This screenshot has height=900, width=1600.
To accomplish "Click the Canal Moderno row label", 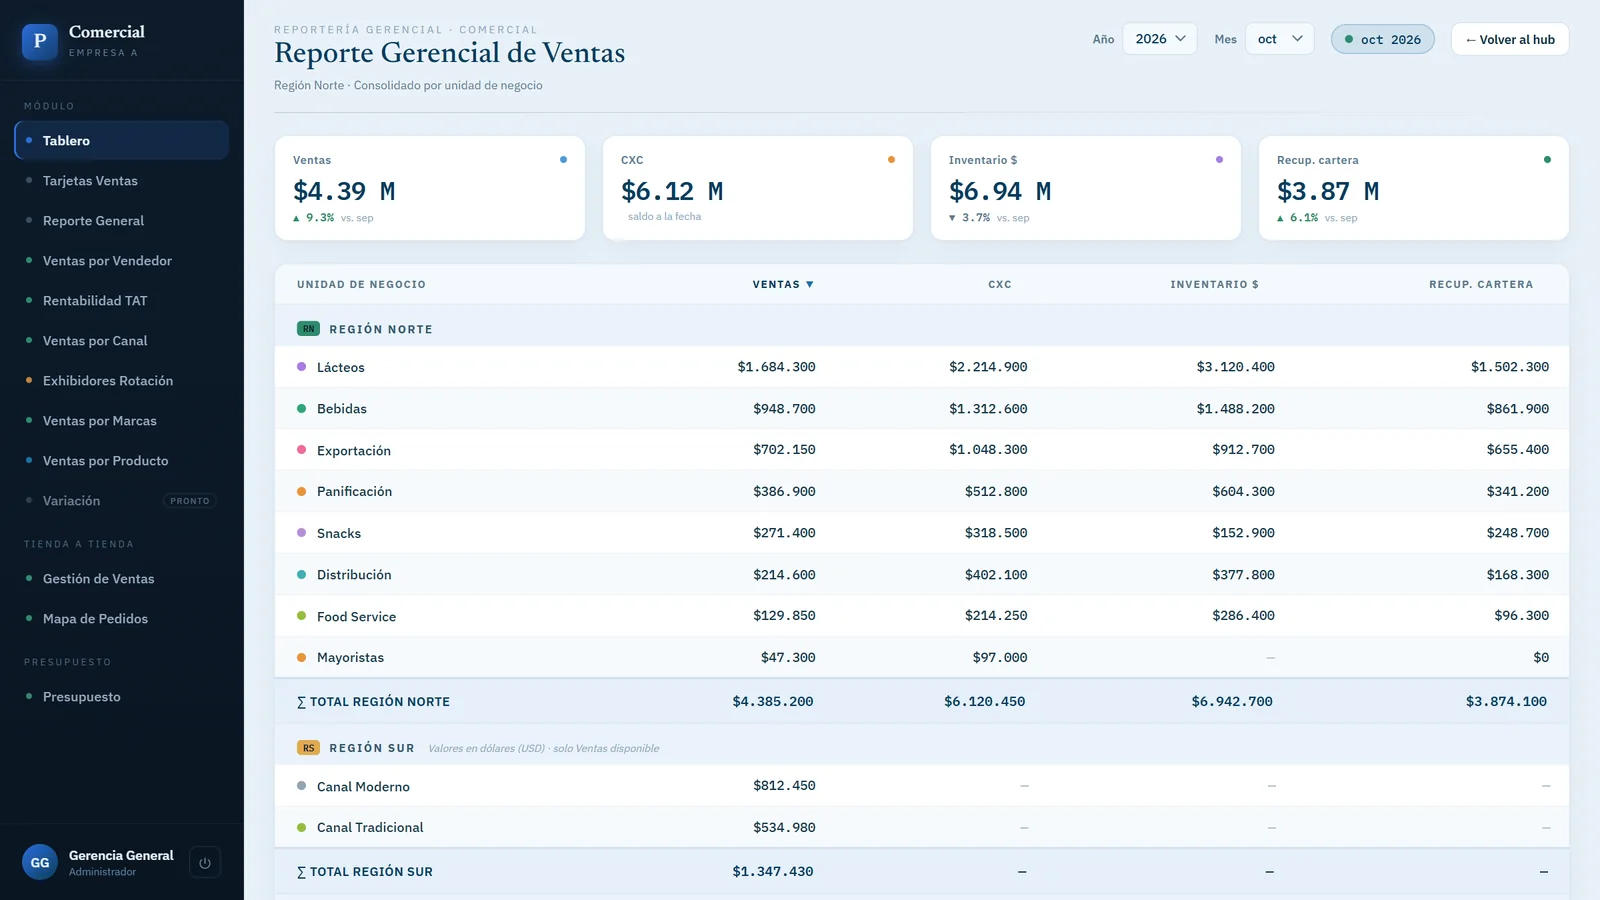I will point(363,787).
